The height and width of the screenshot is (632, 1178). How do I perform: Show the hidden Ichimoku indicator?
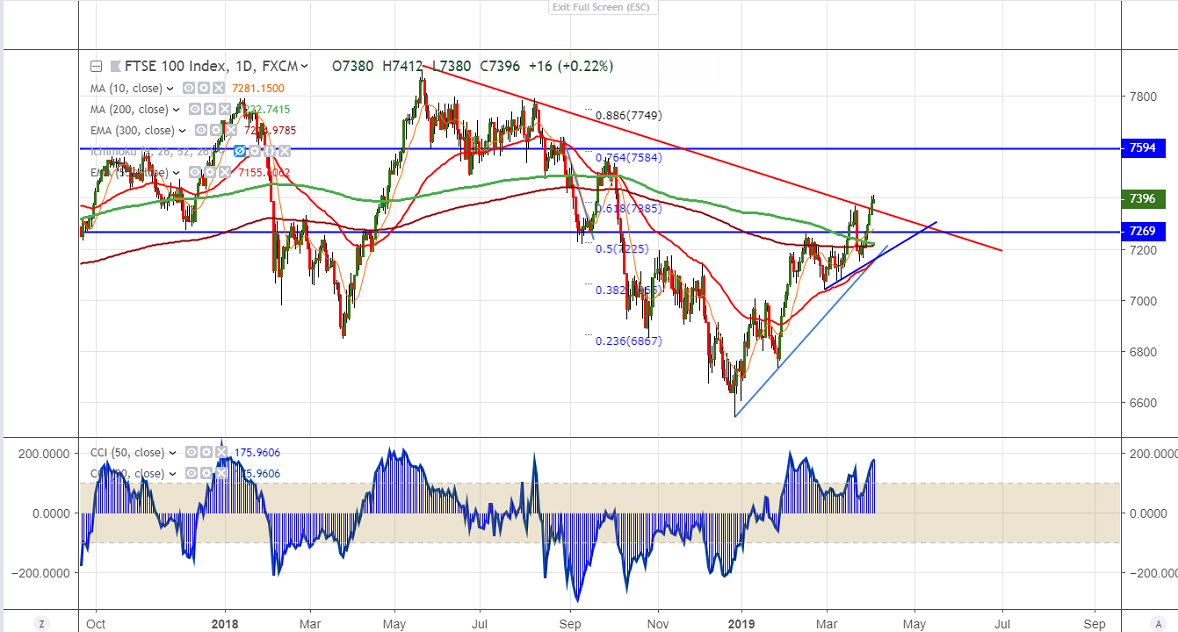pyautogui.click(x=240, y=151)
